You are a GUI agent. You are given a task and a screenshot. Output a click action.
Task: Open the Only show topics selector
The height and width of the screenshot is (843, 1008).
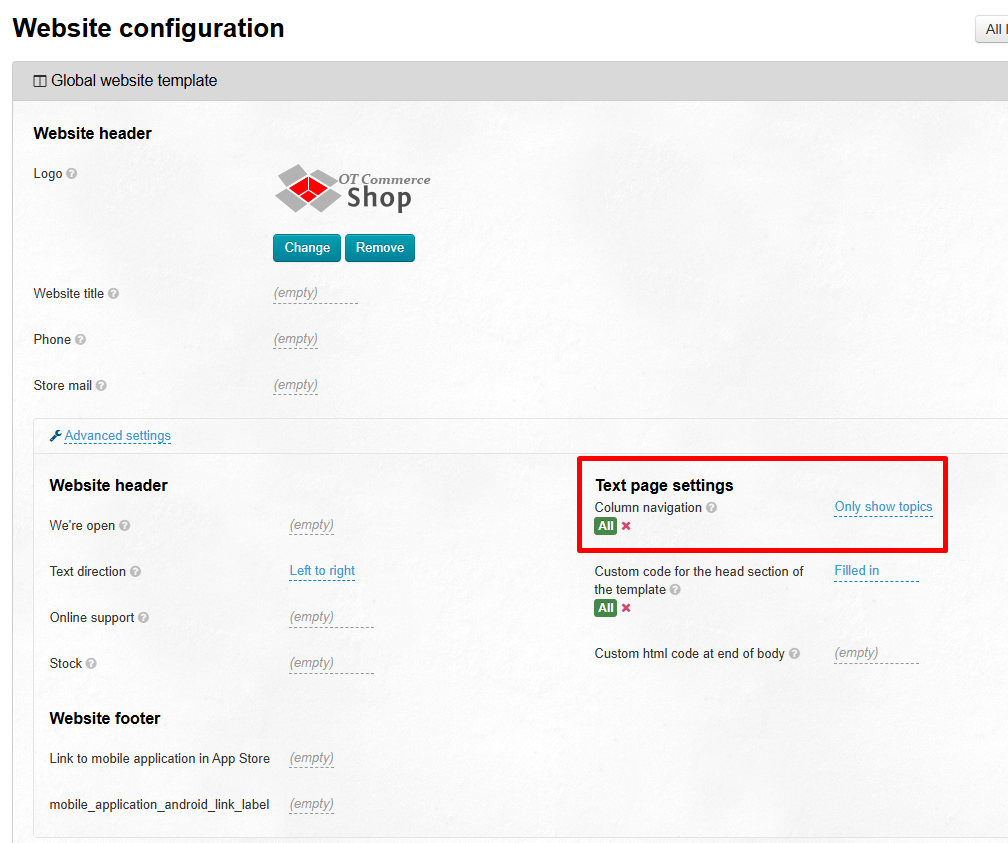pyautogui.click(x=883, y=507)
